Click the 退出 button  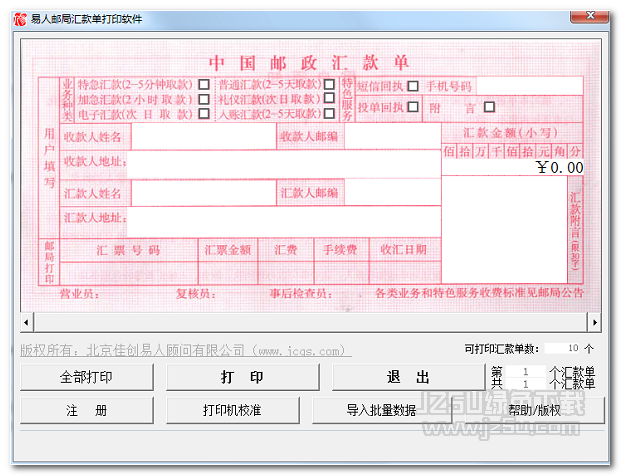(408, 377)
